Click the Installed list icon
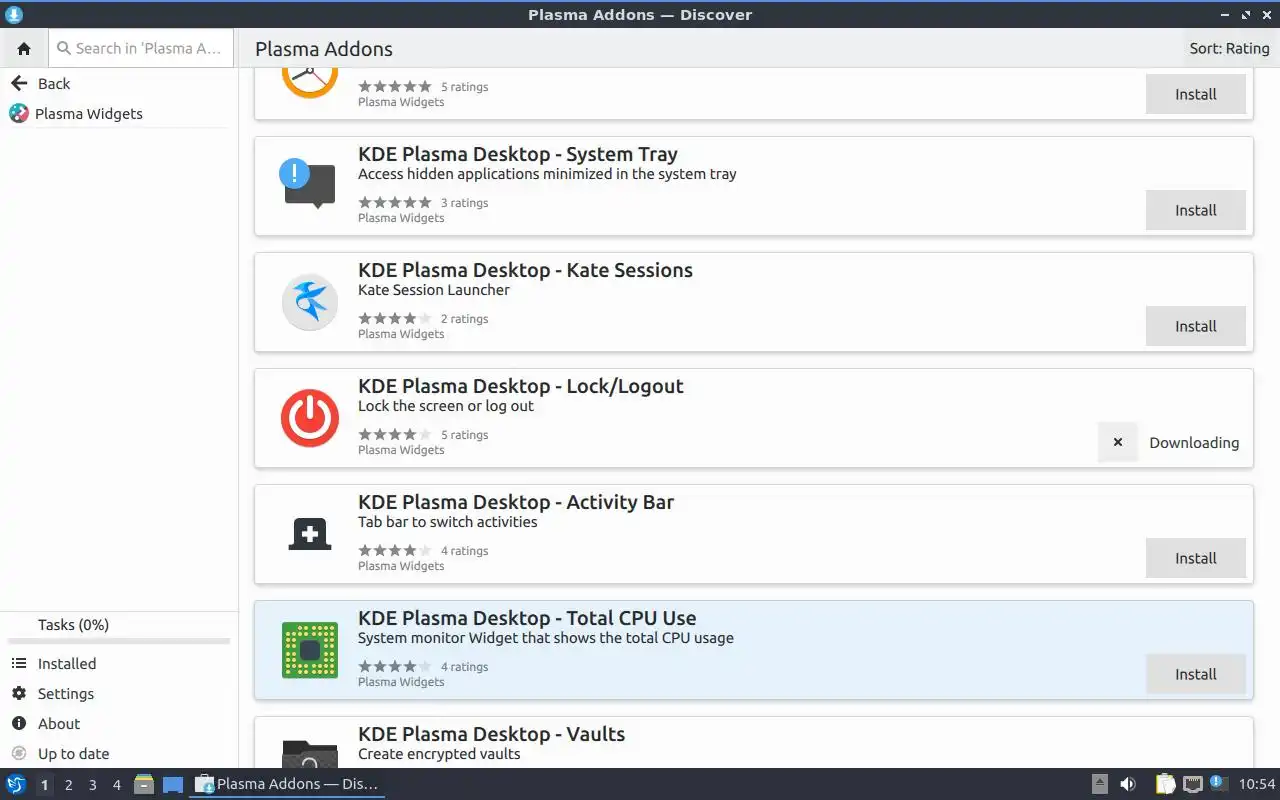The height and width of the screenshot is (800, 1280). point(19,664)
